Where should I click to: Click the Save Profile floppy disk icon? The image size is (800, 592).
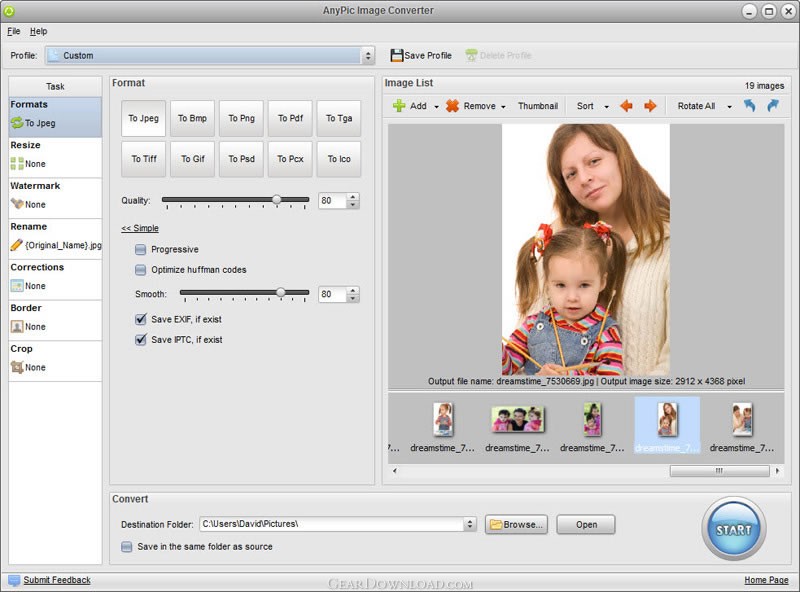click(x=396, y=55)
